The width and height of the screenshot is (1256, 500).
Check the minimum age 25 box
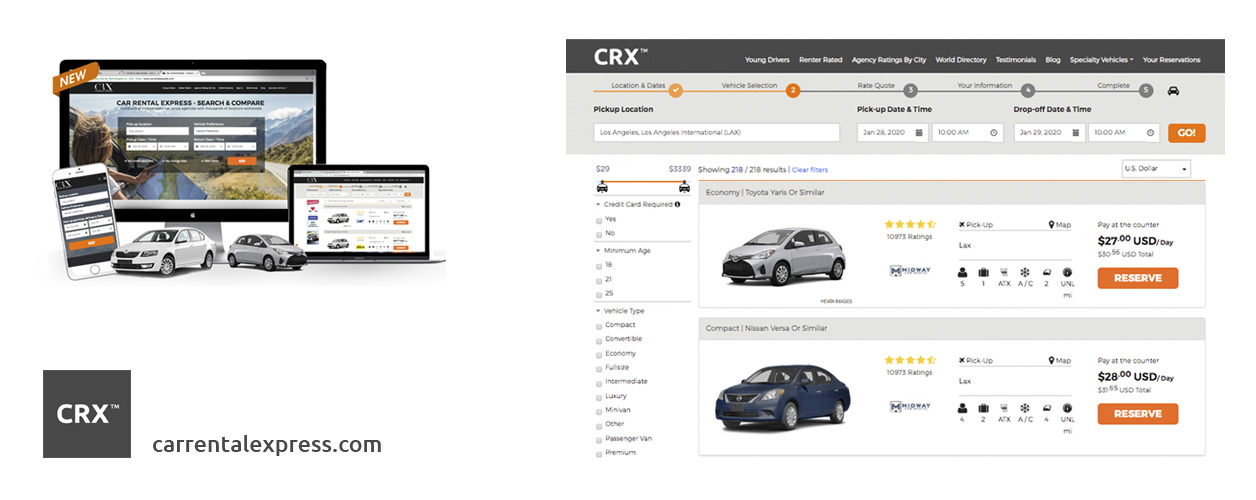click(599, 295)
